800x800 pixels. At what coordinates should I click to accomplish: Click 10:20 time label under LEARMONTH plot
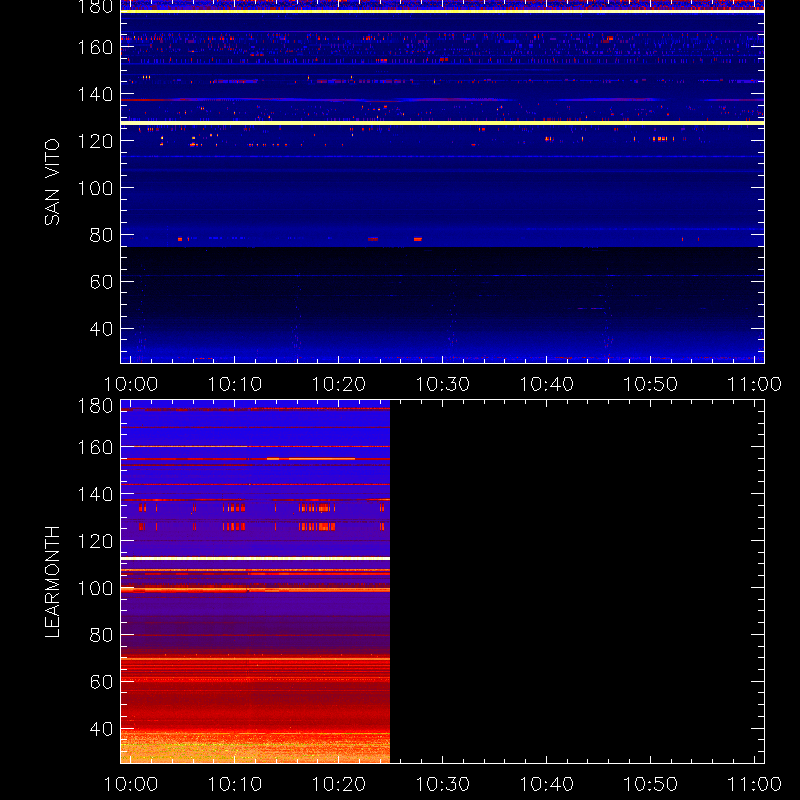[339, 784]
